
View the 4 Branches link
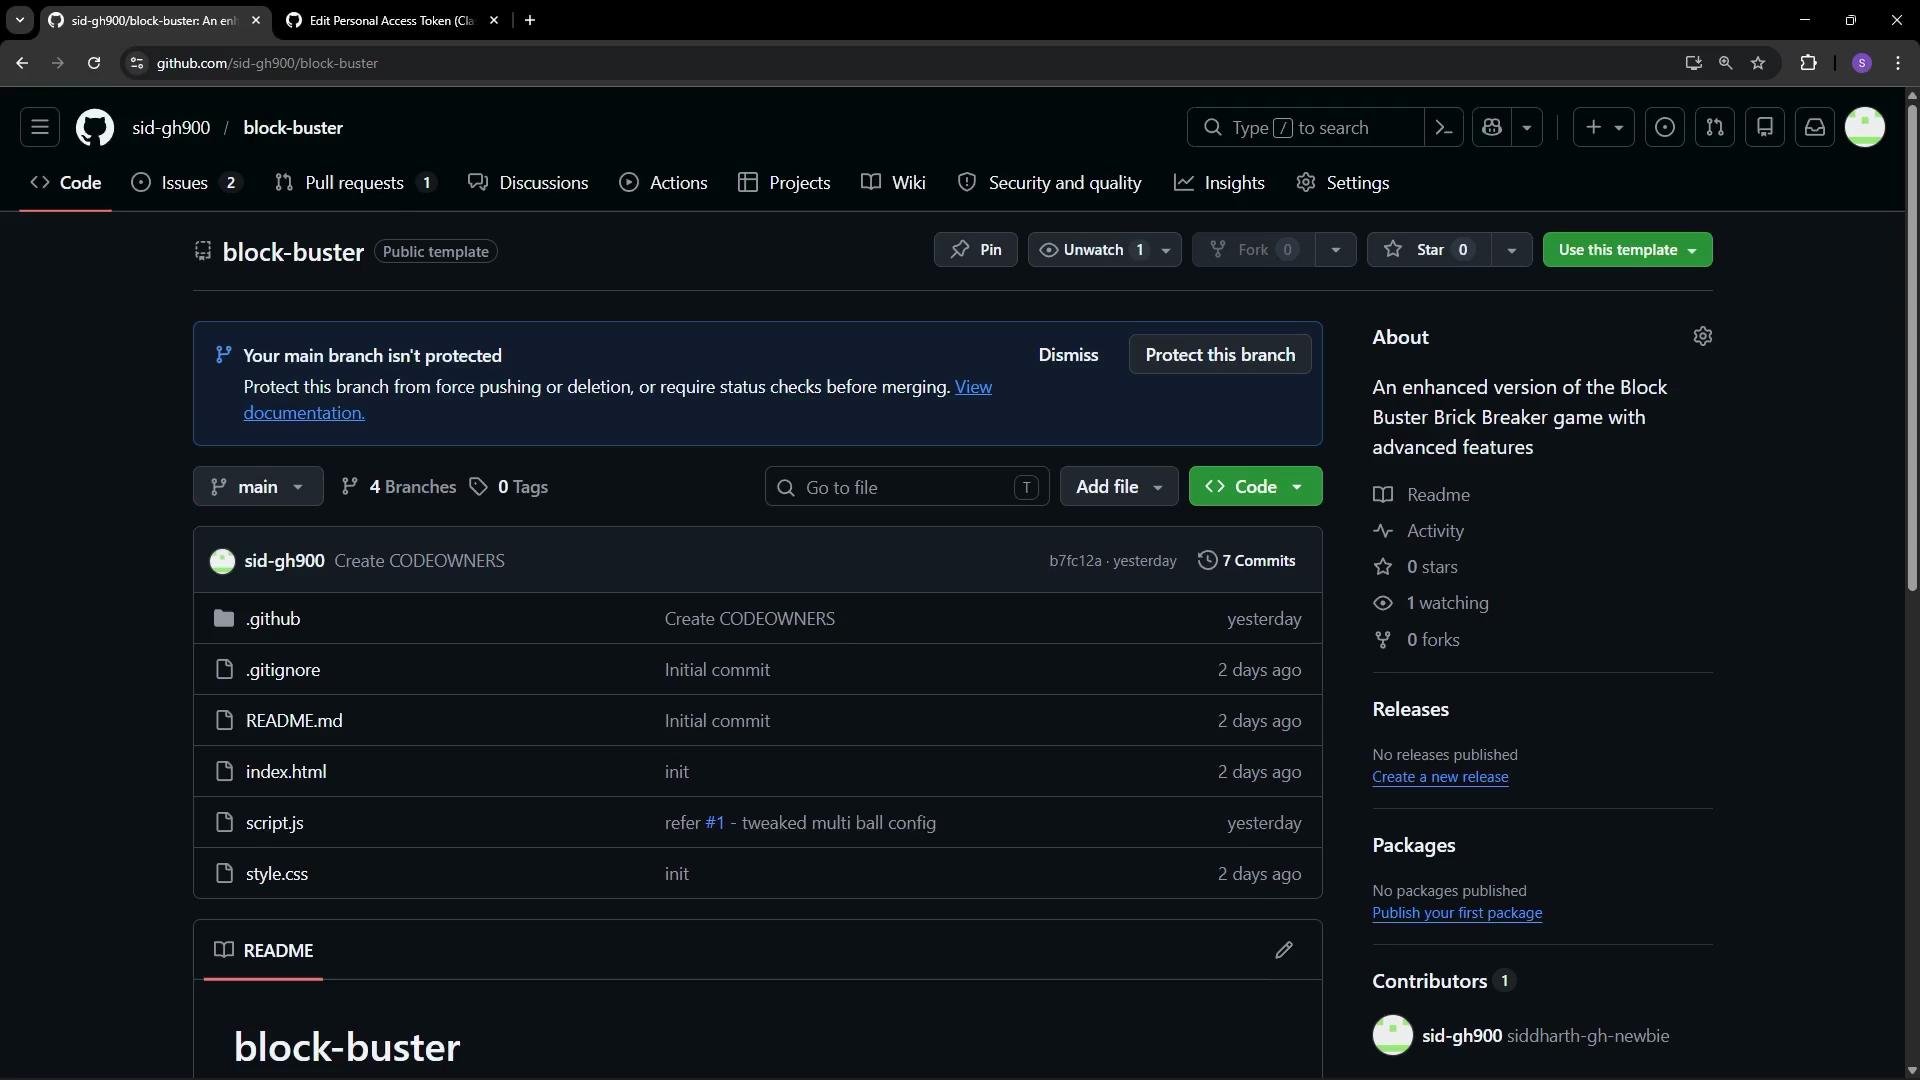click(x=399, y=487)
